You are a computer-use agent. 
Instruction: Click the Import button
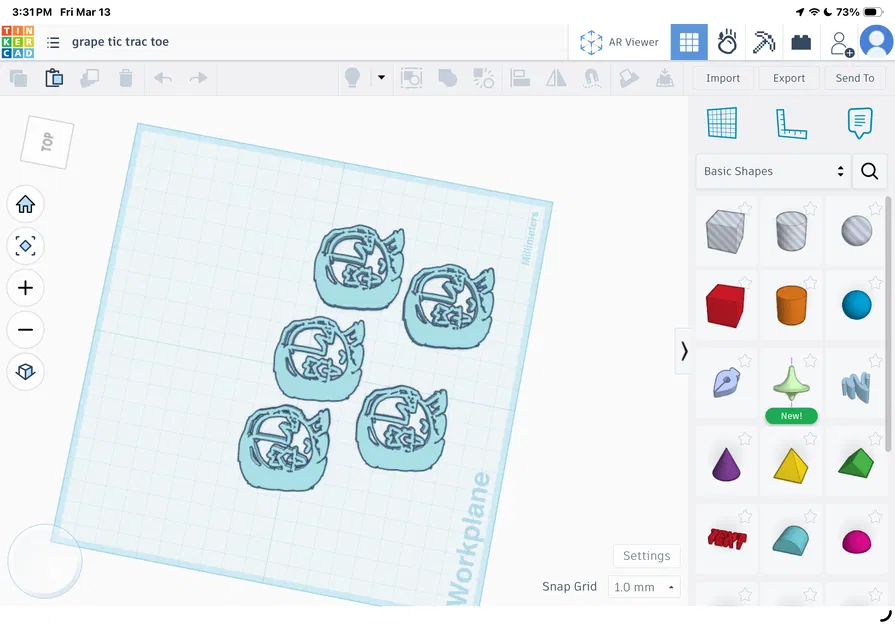(x=723, y=78)
